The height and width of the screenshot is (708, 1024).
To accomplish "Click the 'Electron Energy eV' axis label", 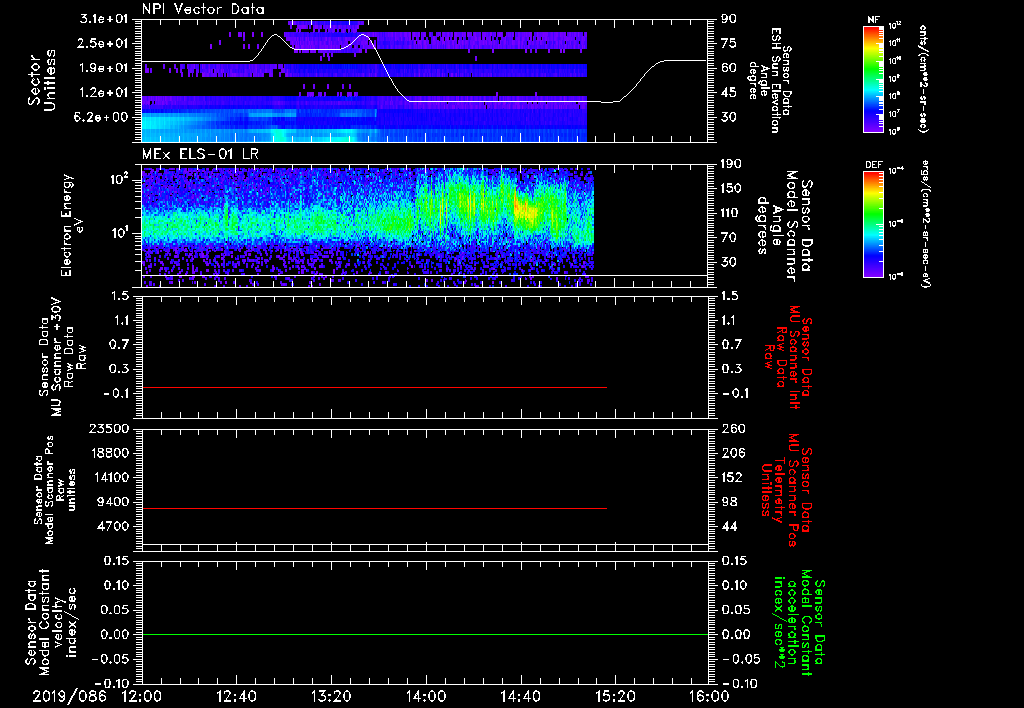I will pyautogui.click(x=72, y=225).
